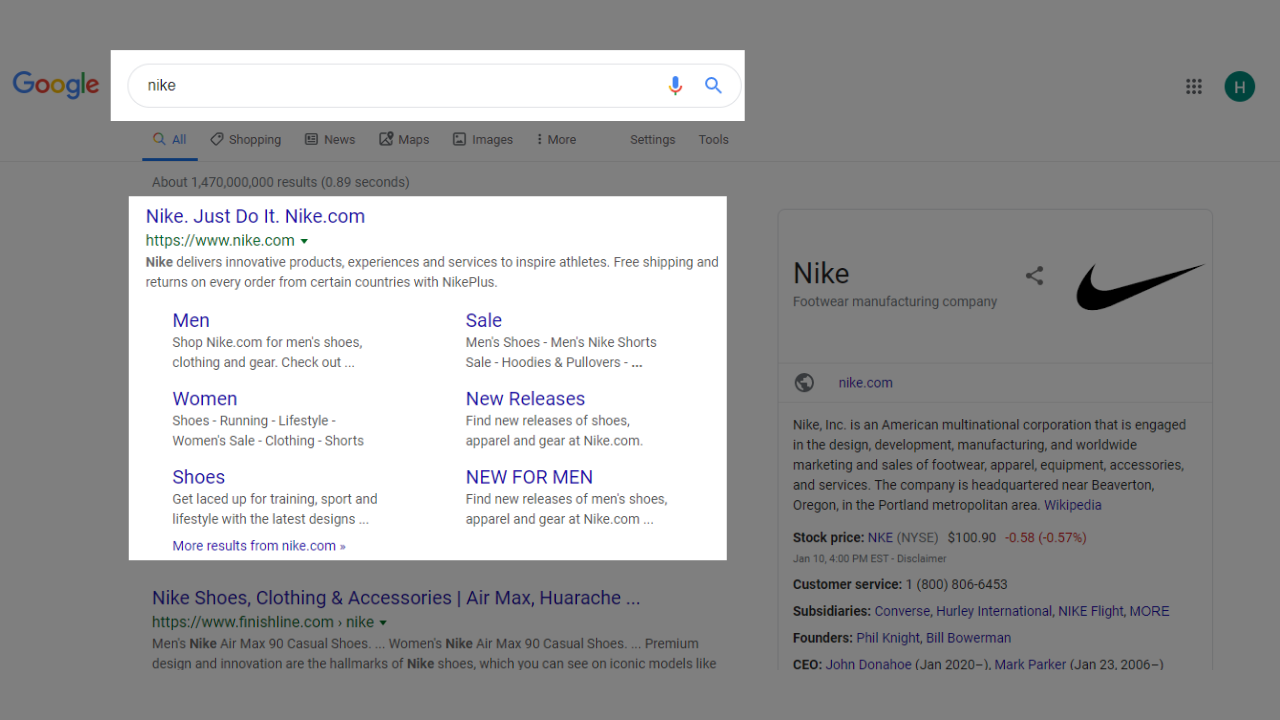The height and width of the screenshot is (720, 1280).
Task: Click the share icon in Nike panel
Action: (x=1035, y=275)
